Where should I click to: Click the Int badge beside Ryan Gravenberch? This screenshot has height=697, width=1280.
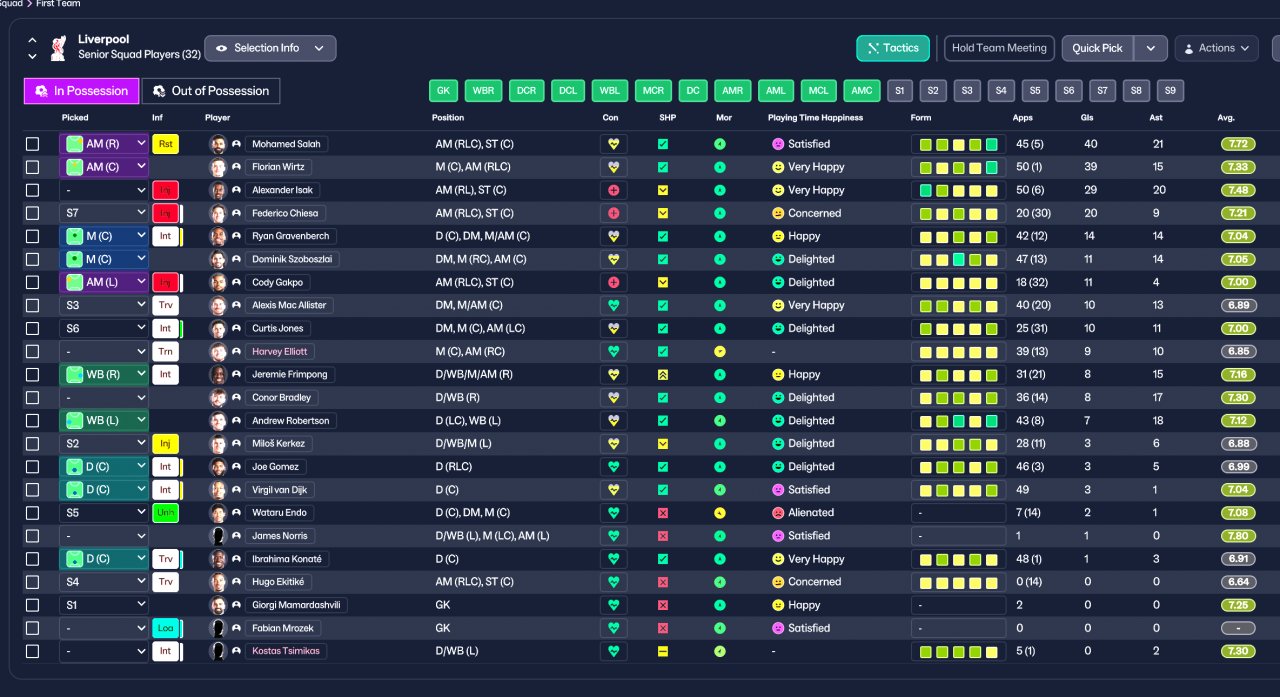coord(165,236)
